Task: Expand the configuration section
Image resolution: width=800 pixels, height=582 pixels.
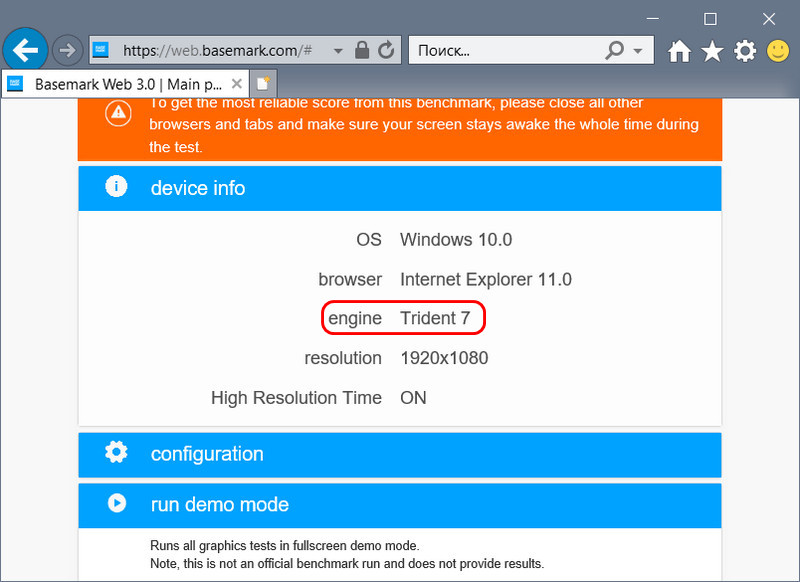Action: [400, 454]
